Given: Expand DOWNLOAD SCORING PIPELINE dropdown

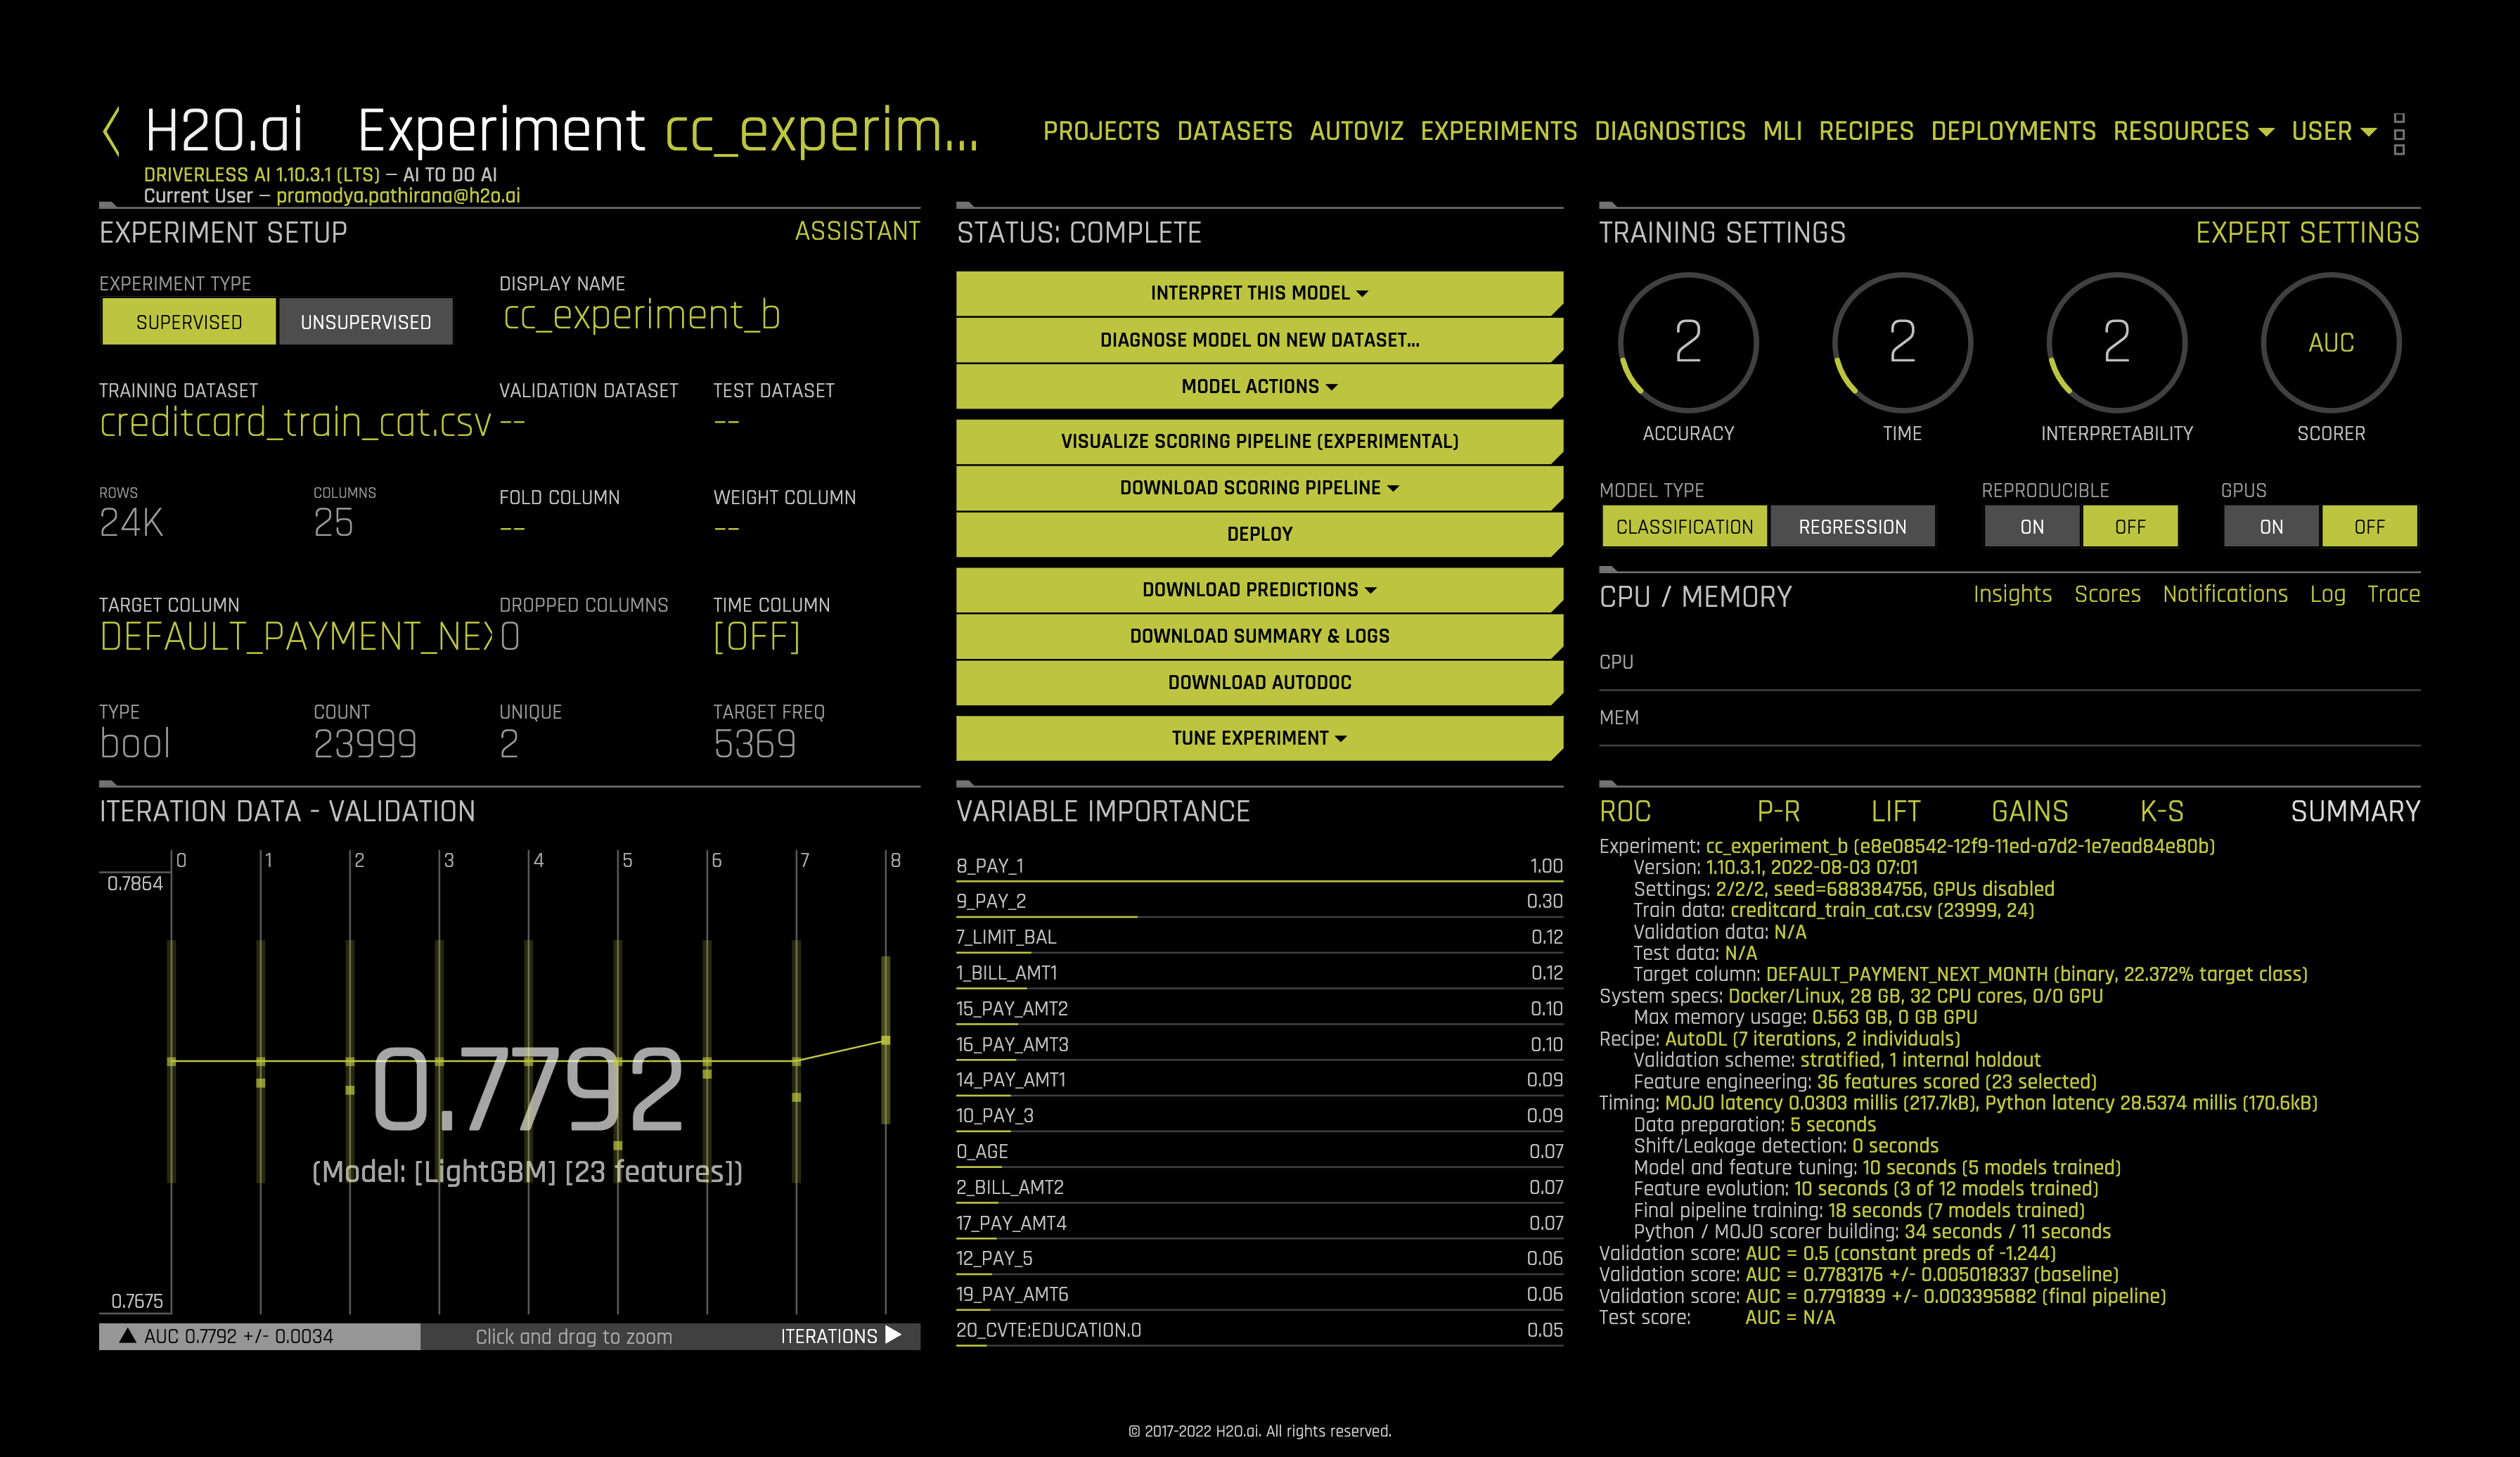Looking at the screenshot, I should 1259,487.
